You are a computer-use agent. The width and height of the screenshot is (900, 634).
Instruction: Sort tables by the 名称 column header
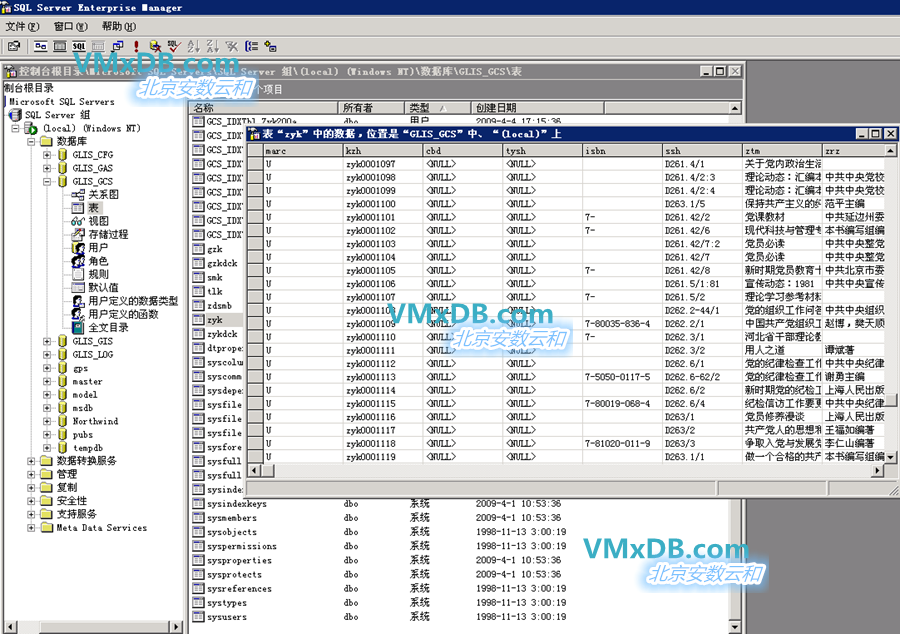[x=264, y=108]
